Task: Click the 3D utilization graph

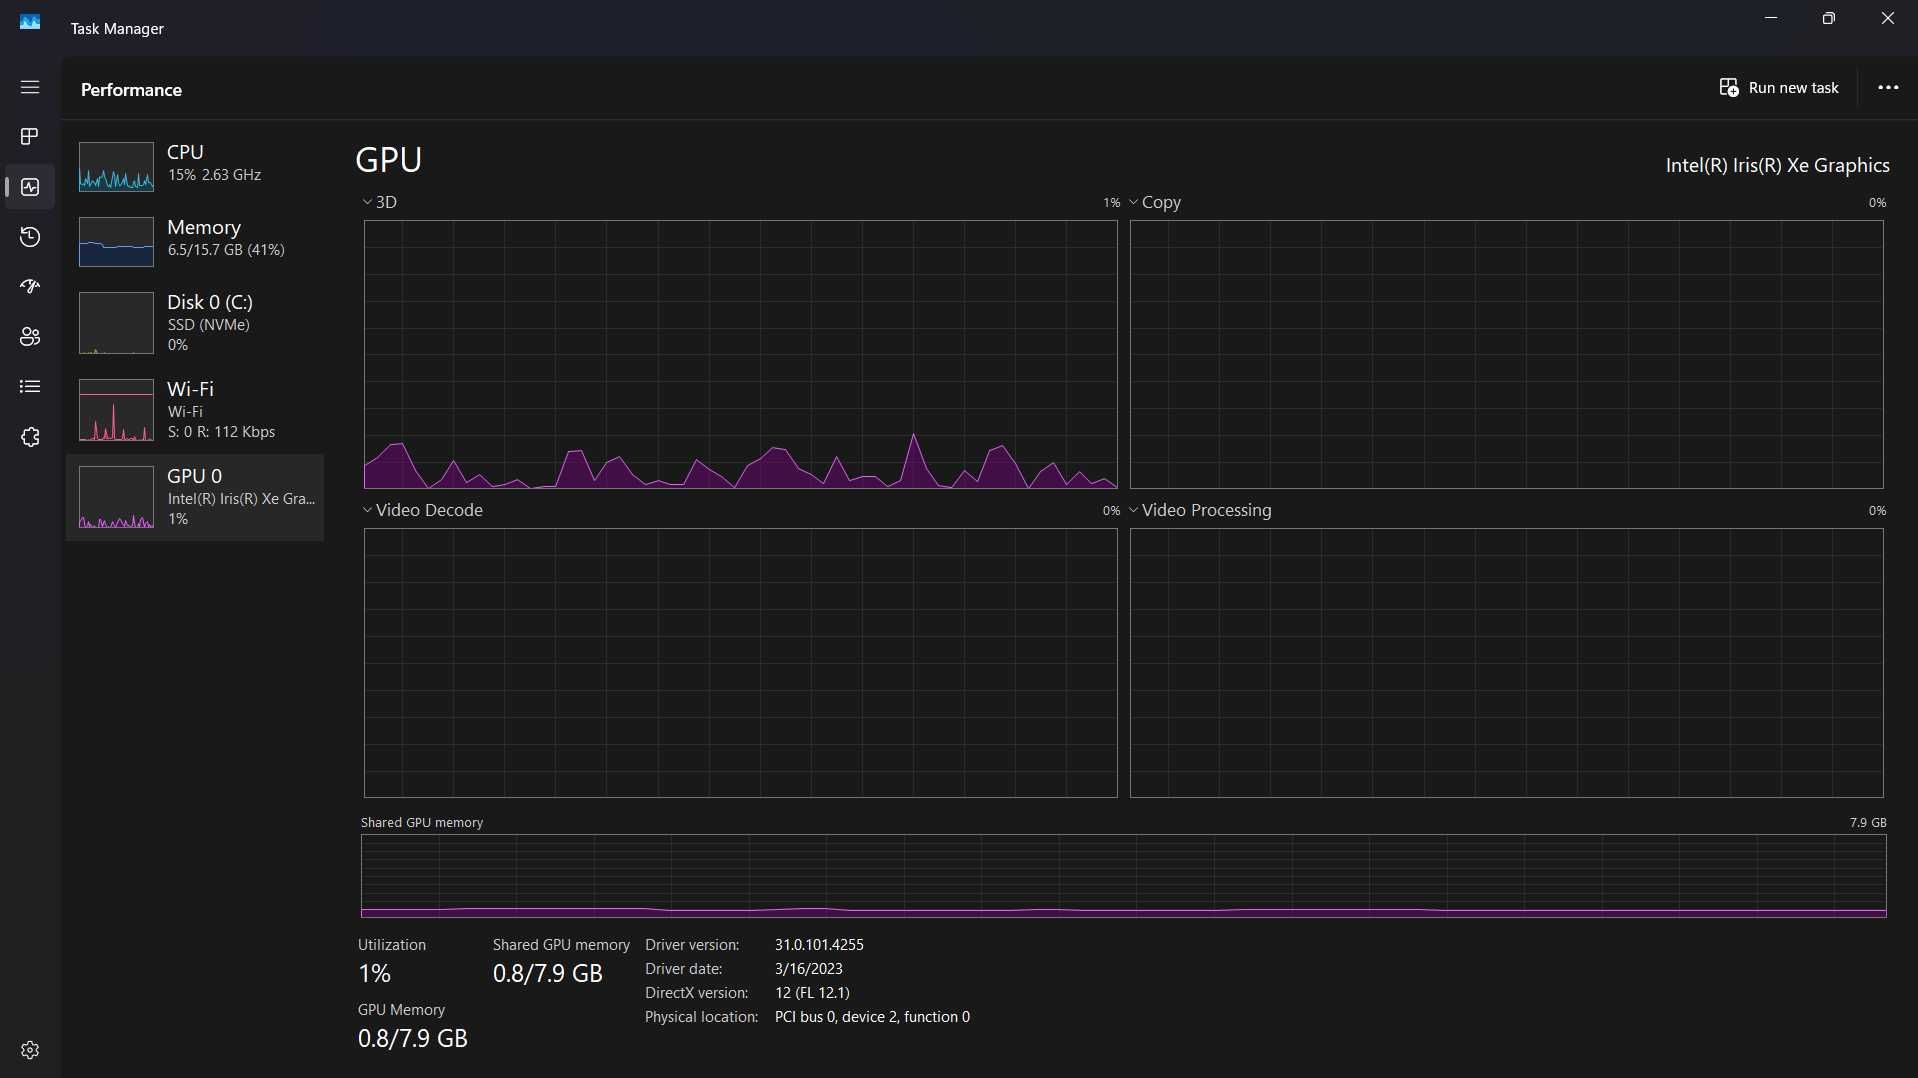Action: click(740, 354)
